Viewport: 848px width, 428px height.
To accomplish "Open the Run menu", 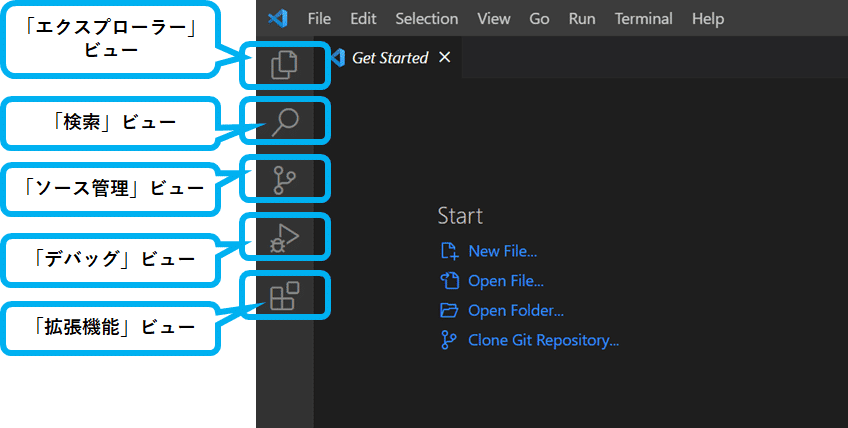I will point(582,19).
